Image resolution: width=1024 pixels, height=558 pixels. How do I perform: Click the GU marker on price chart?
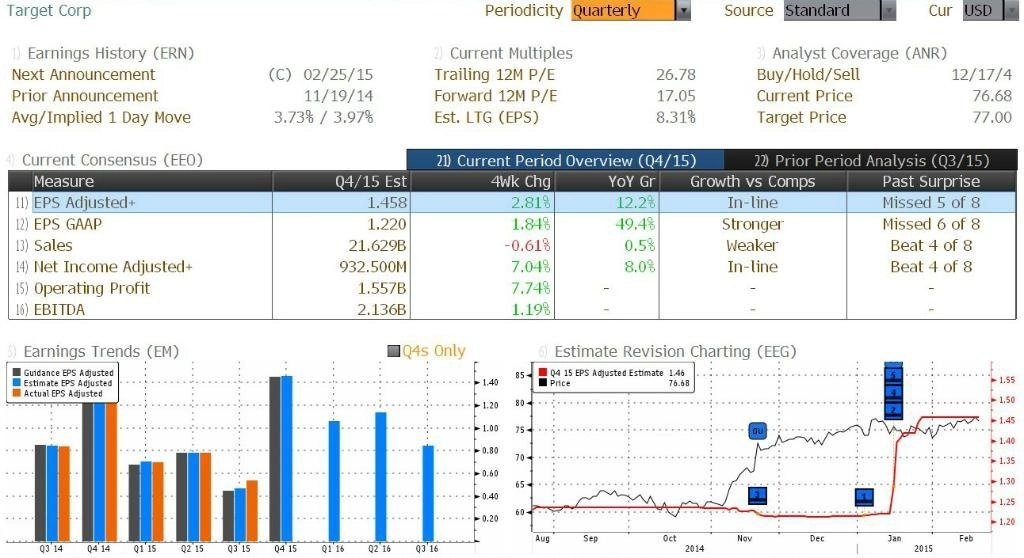tap(758, 431)
